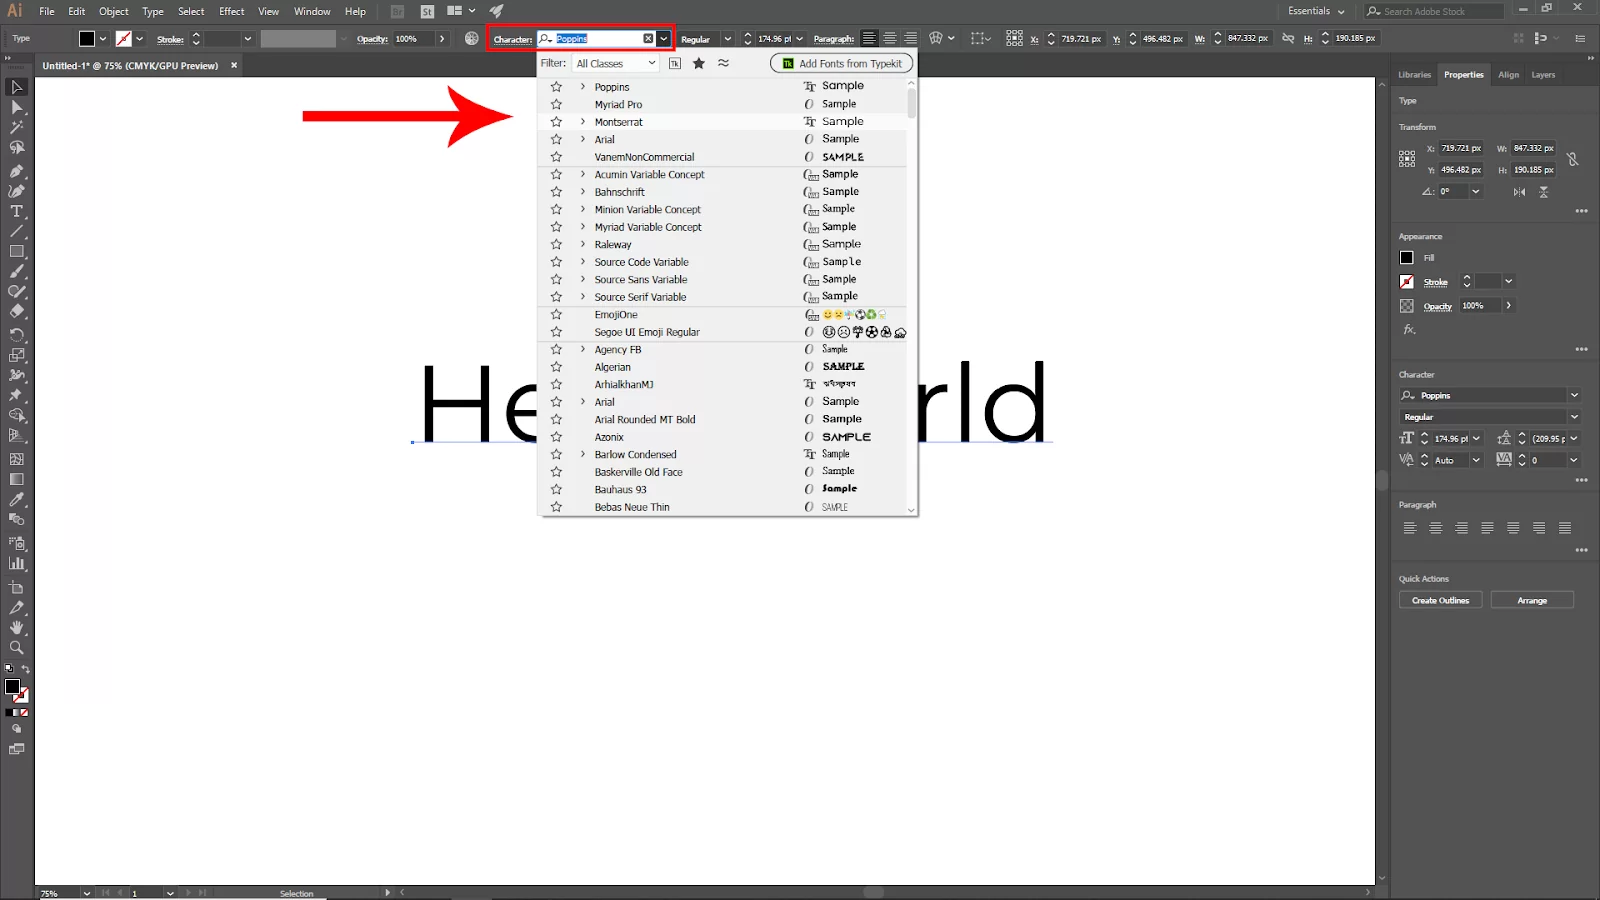The image size is (1600, 900).
Task: Select the Type tool
Action: [17, 211]
